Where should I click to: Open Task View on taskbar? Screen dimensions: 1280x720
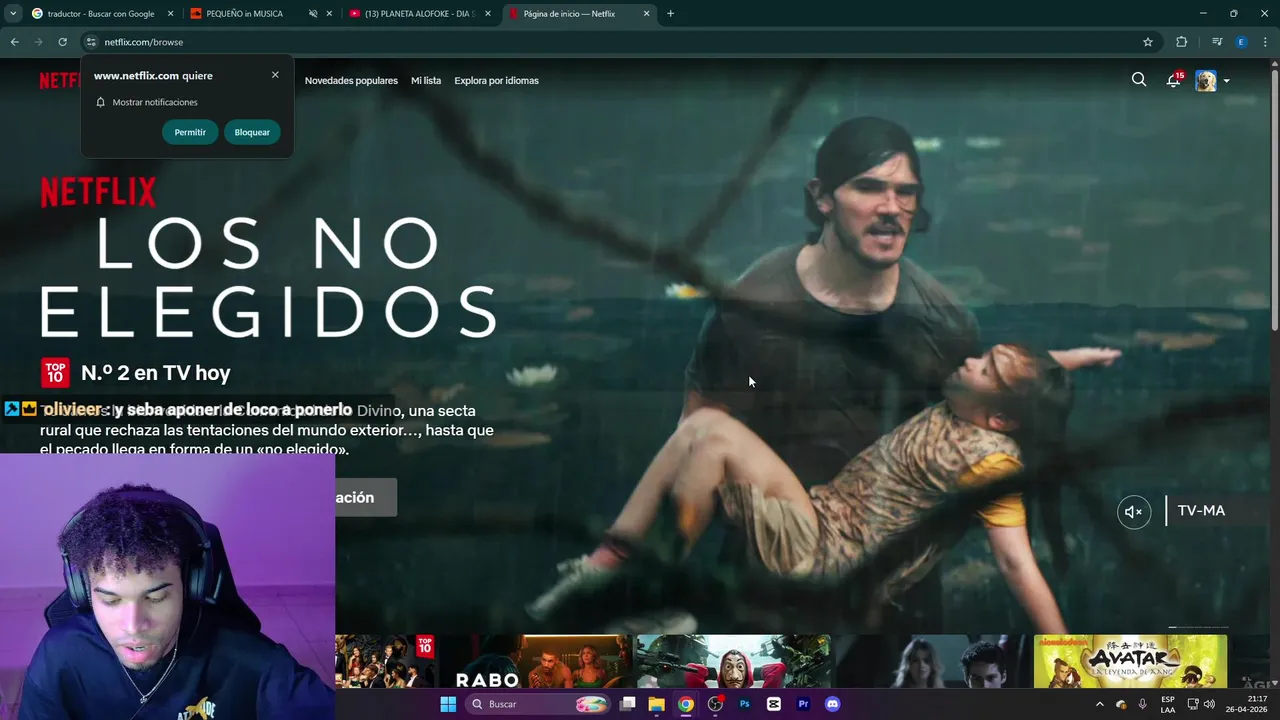[x=628, y=704]
